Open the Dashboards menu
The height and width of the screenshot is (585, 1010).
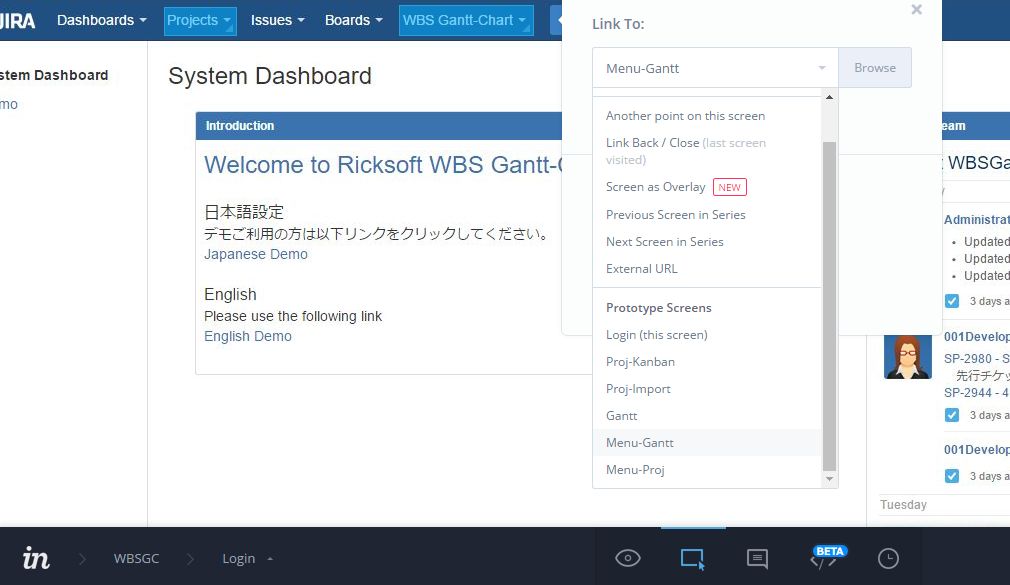(102, 21)
